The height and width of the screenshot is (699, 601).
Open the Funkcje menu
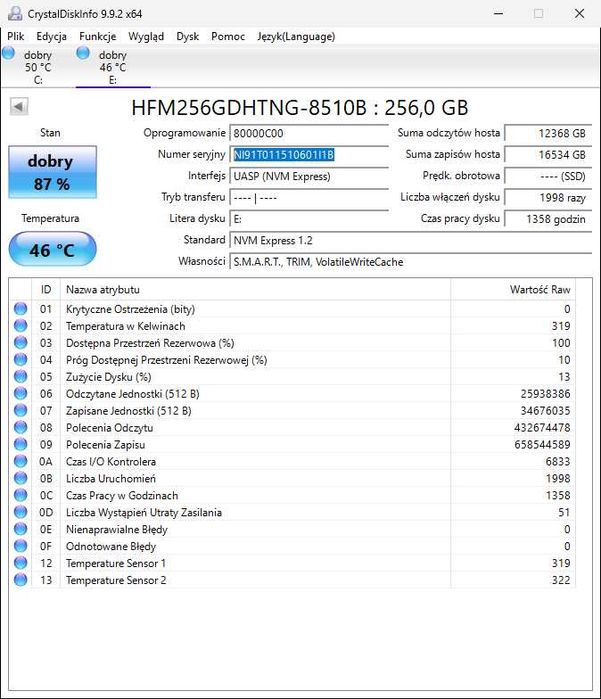(98, 36)
